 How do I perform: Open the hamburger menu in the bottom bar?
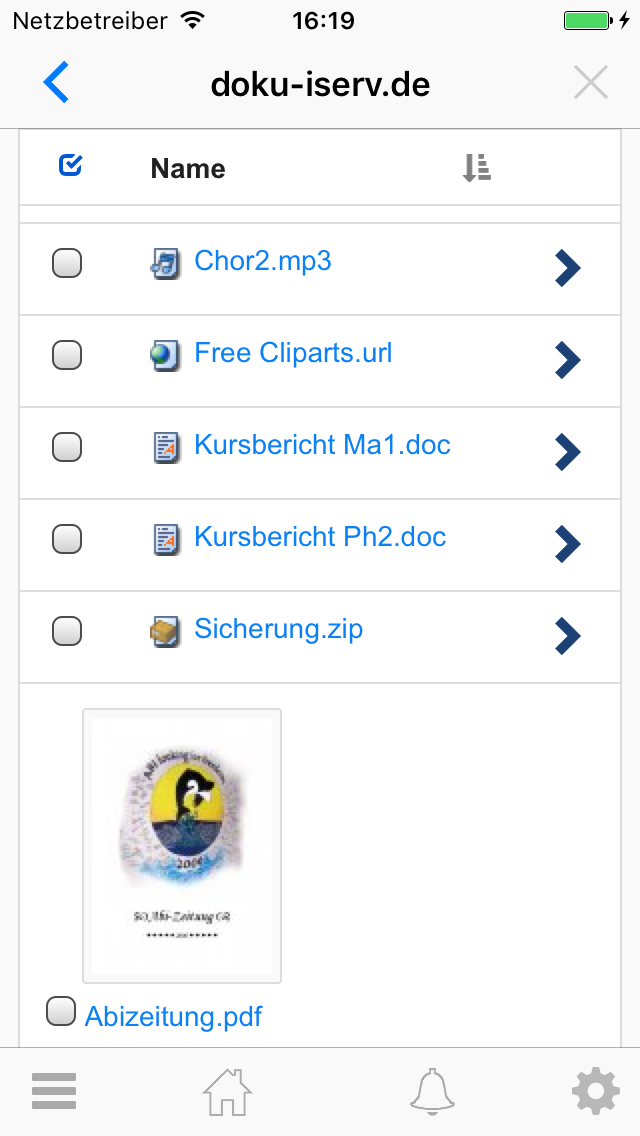click(x=53, y=1090)
